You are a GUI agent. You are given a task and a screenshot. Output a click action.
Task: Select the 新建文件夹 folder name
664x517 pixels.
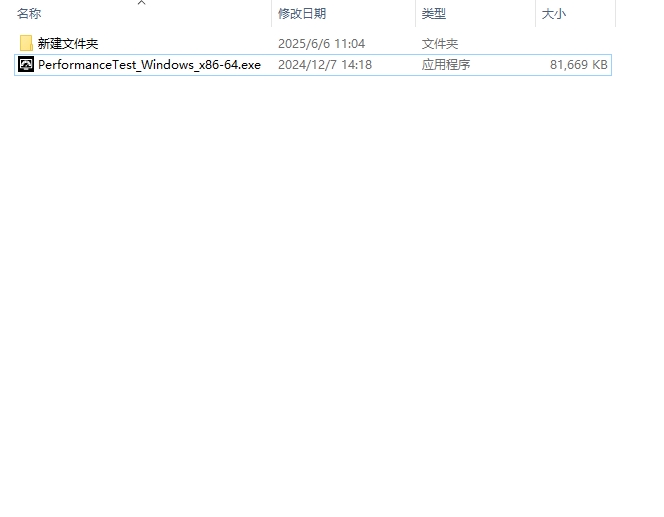coord(68,44)
